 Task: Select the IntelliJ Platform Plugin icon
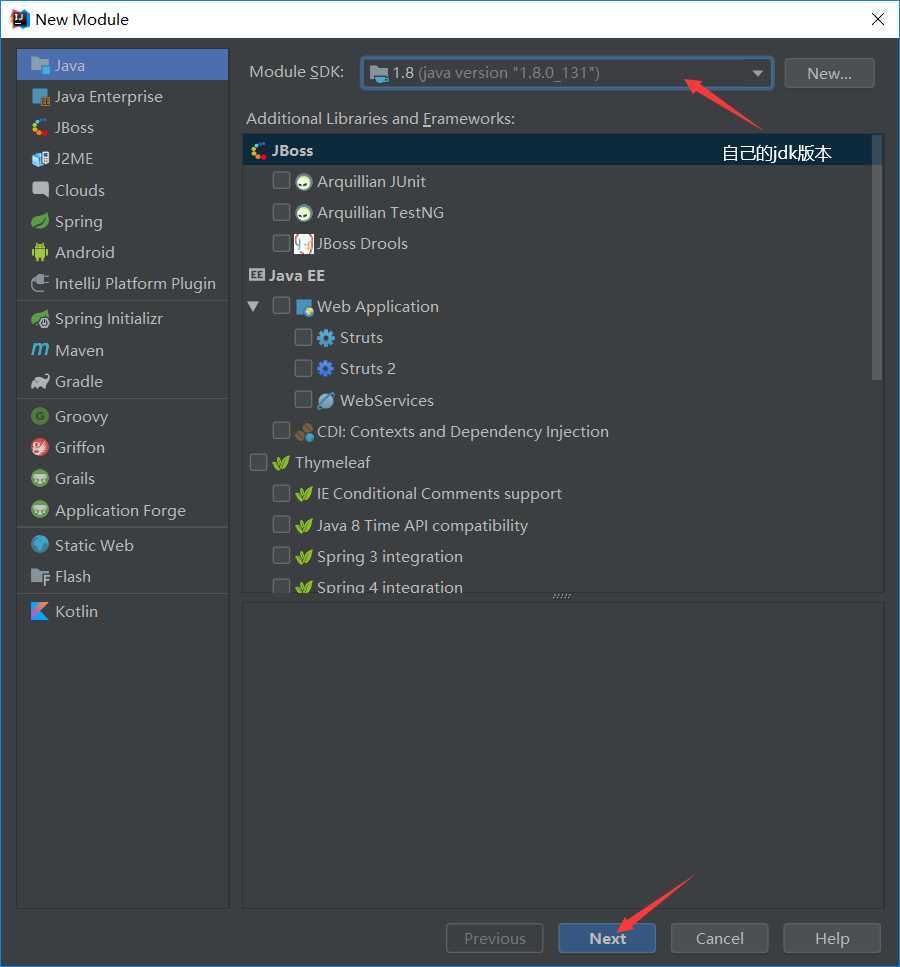[40, 283]
